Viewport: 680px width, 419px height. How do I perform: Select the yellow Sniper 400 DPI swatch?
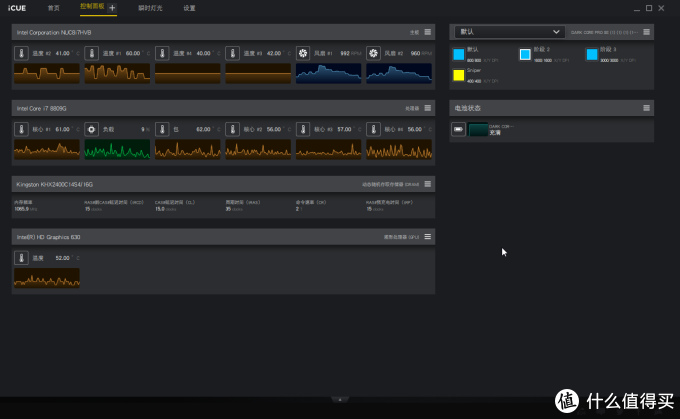[x=459, y=75]
